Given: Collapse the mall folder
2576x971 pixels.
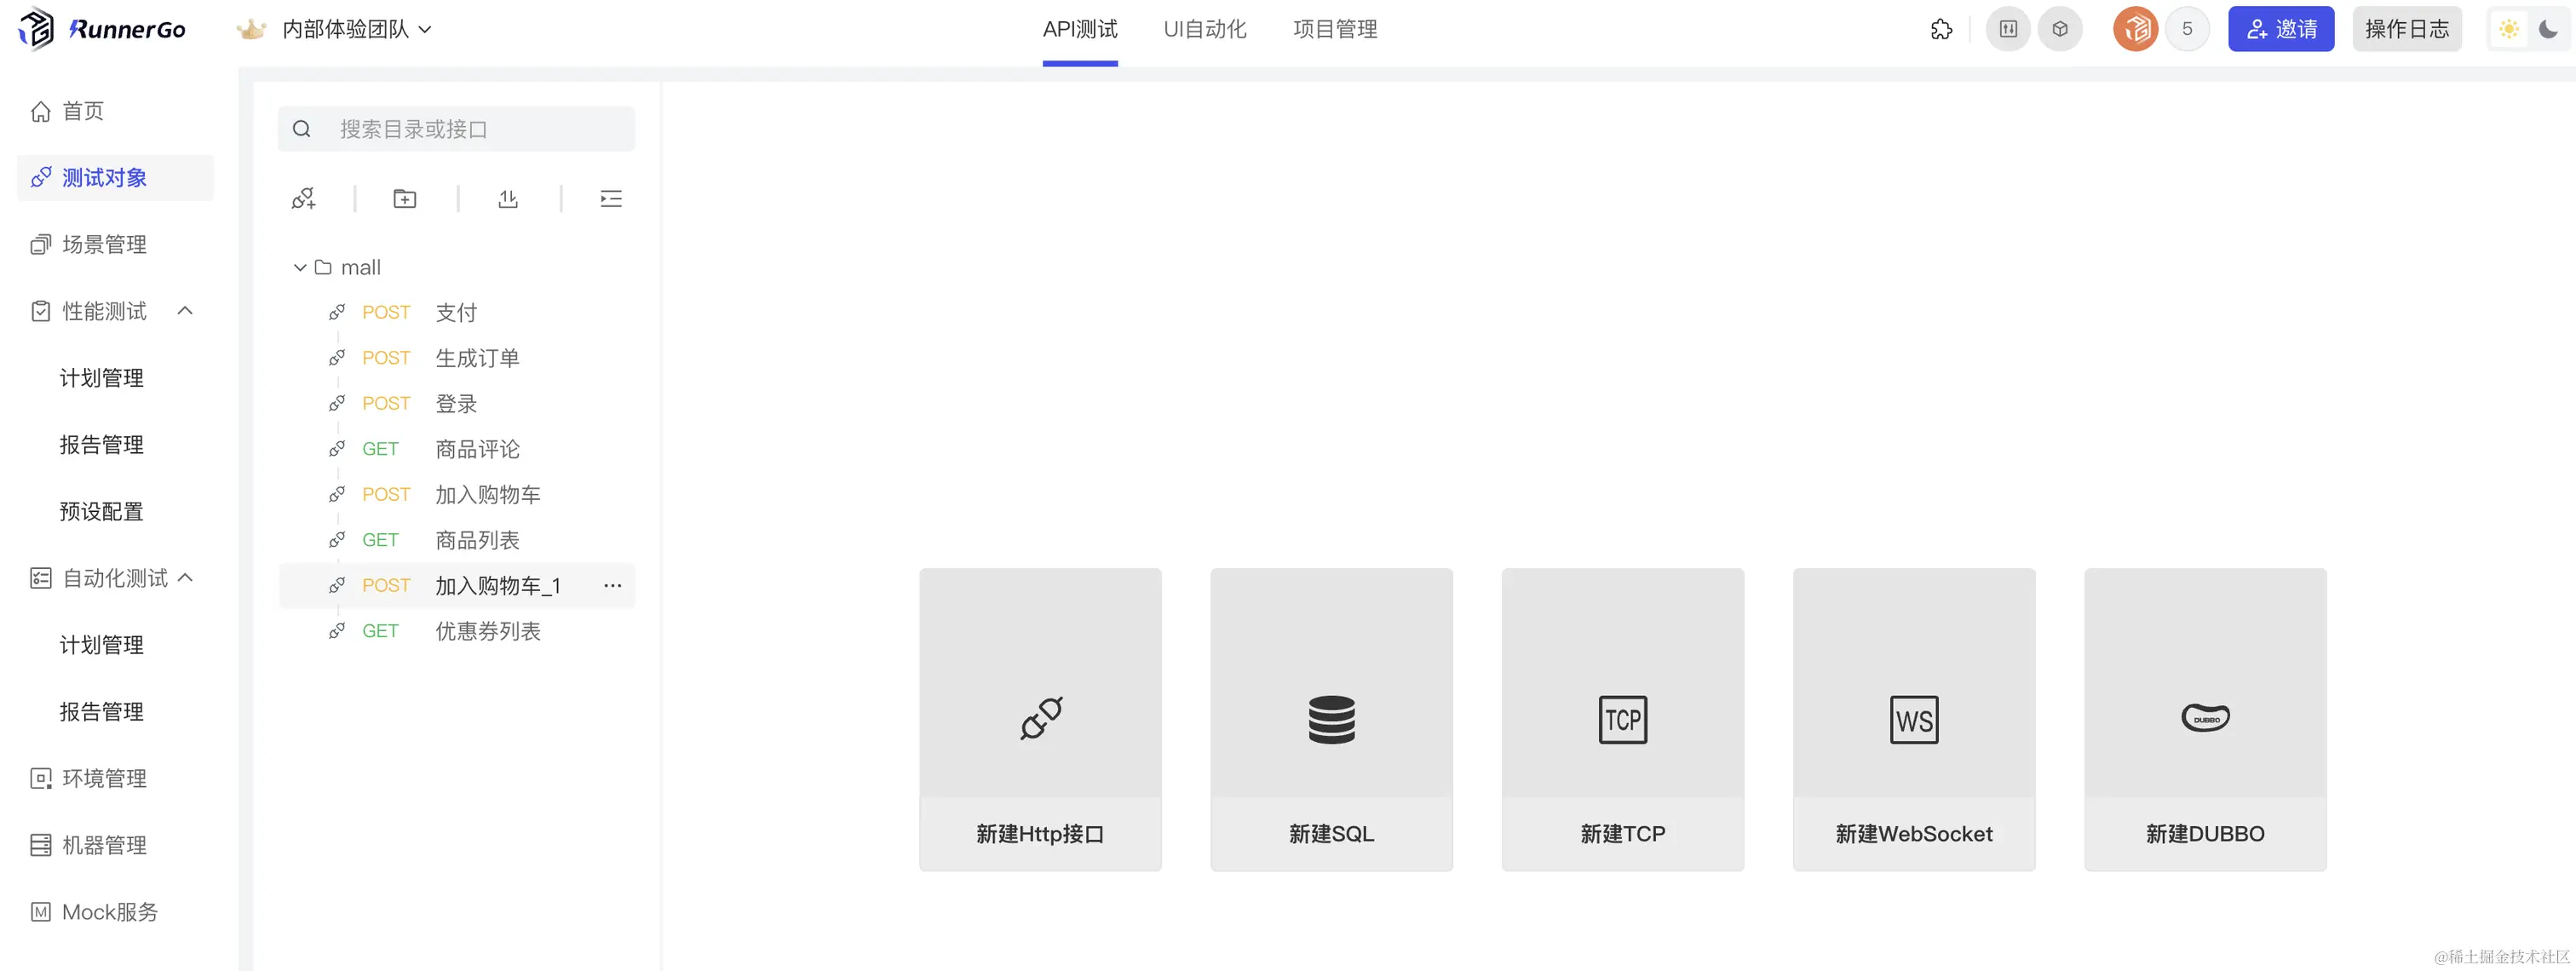Looking at the screenshot, I should tap(299, 268).
